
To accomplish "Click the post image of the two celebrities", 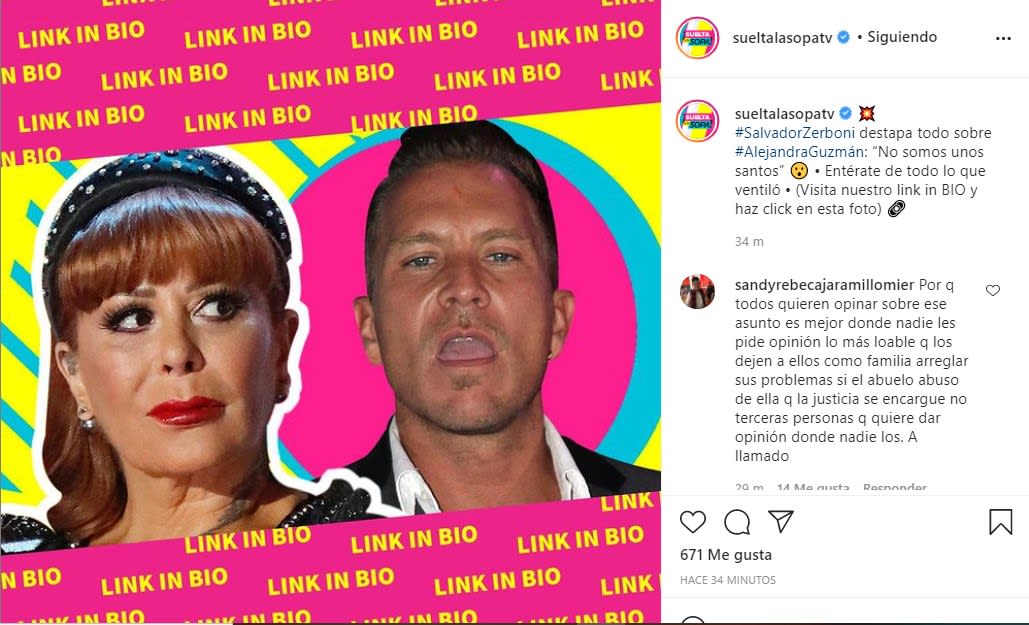I will 330,312.
